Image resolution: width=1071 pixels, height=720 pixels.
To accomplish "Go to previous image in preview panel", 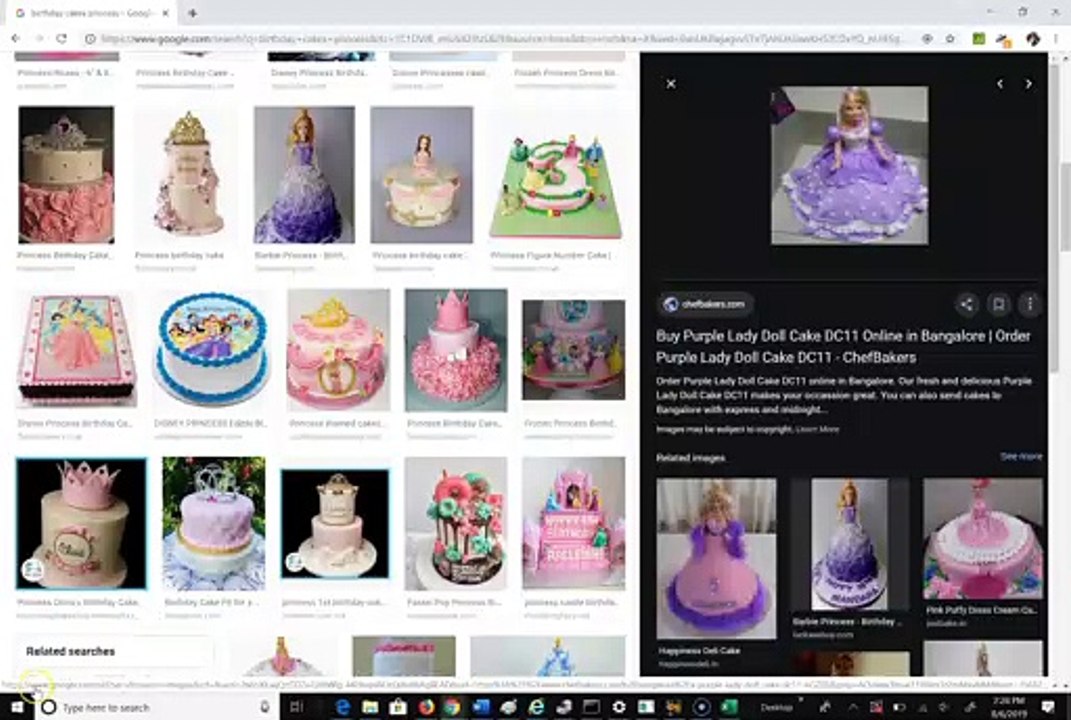I will pyautogui.click(x=1000, y=83).
